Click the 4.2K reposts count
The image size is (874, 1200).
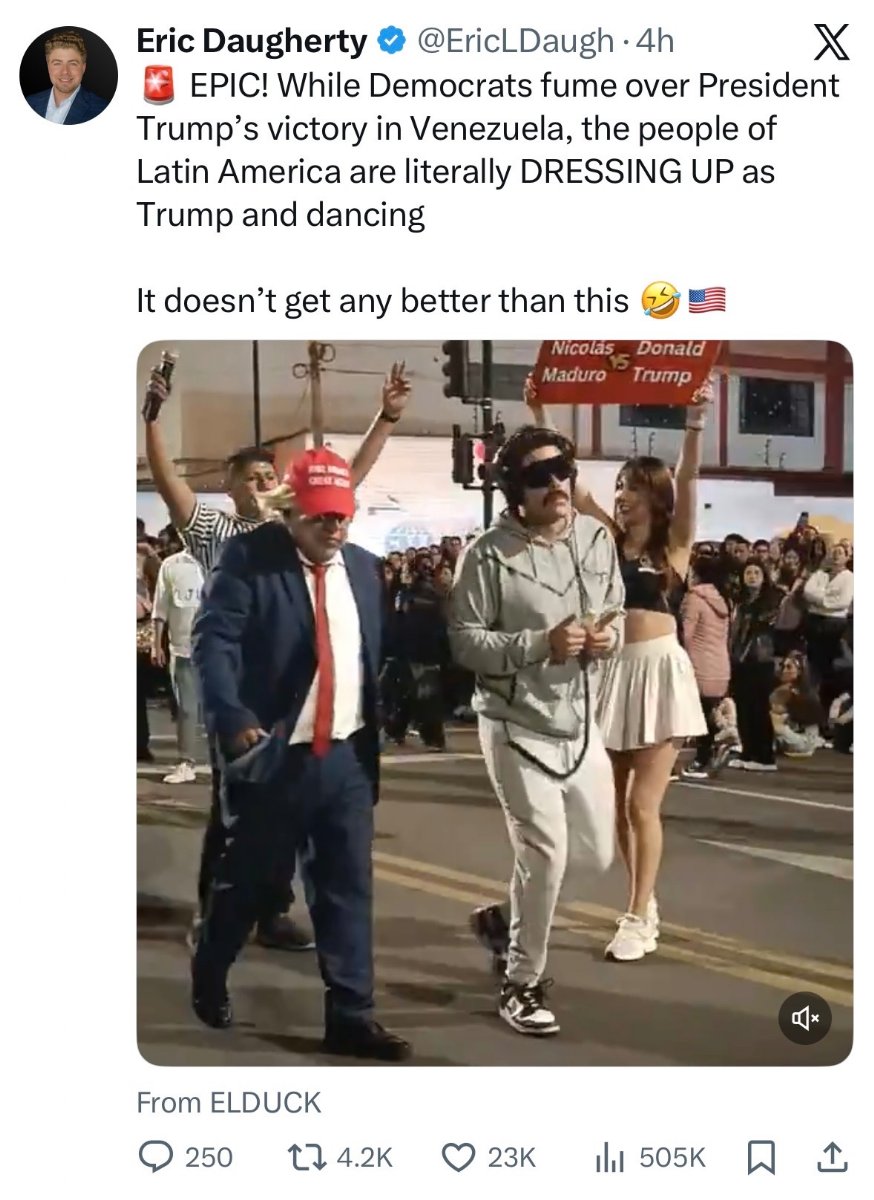365,1158
